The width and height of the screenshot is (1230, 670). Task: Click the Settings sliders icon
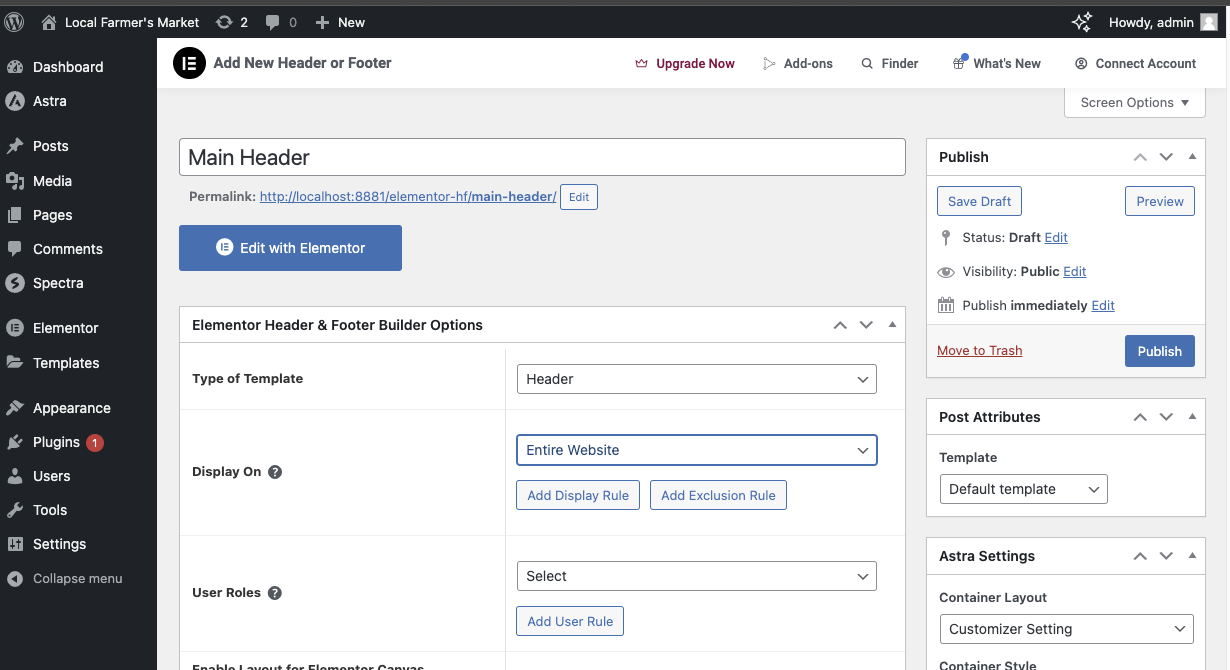pyautogui.click(x=15, y=544)
